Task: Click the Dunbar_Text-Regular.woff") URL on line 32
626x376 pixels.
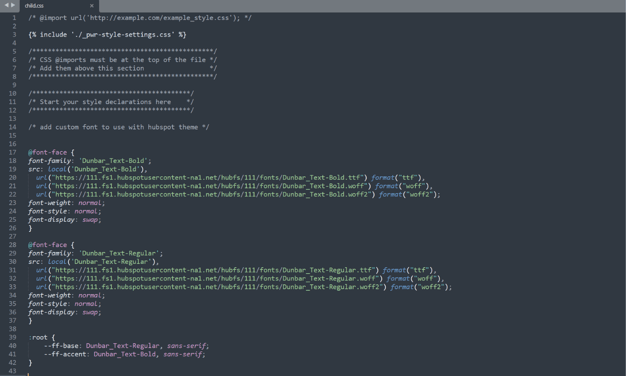Action: 209,279
